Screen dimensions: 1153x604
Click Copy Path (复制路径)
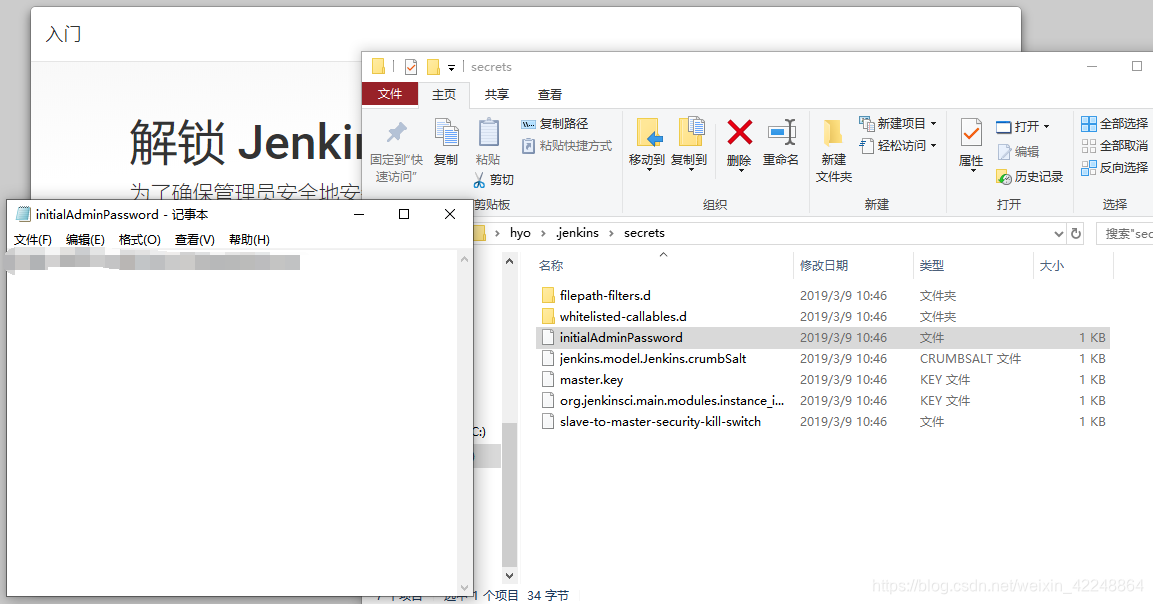coord(554,124)
